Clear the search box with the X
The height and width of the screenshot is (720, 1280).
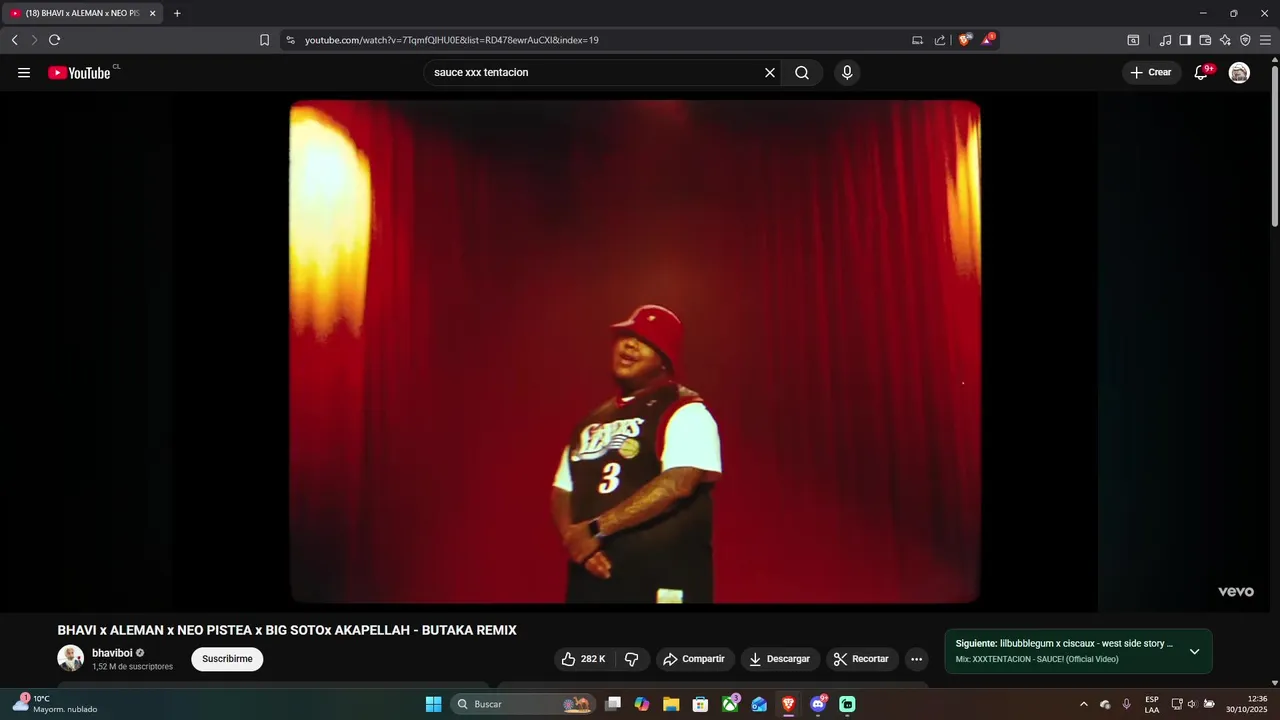[x=770, y=73]
